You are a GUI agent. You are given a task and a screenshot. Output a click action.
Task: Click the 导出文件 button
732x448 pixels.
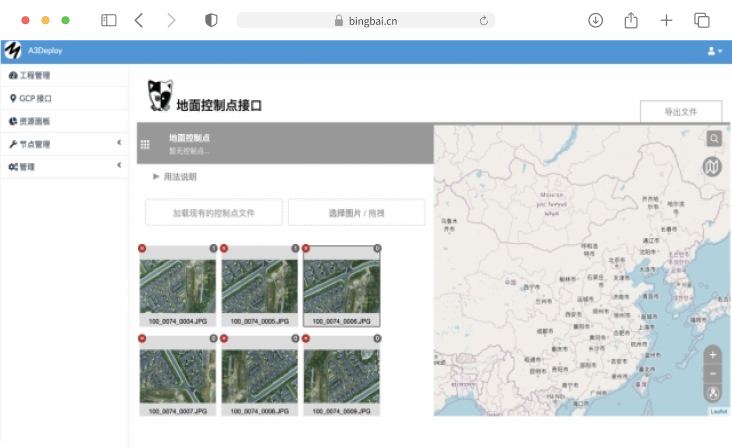(681, 112)
